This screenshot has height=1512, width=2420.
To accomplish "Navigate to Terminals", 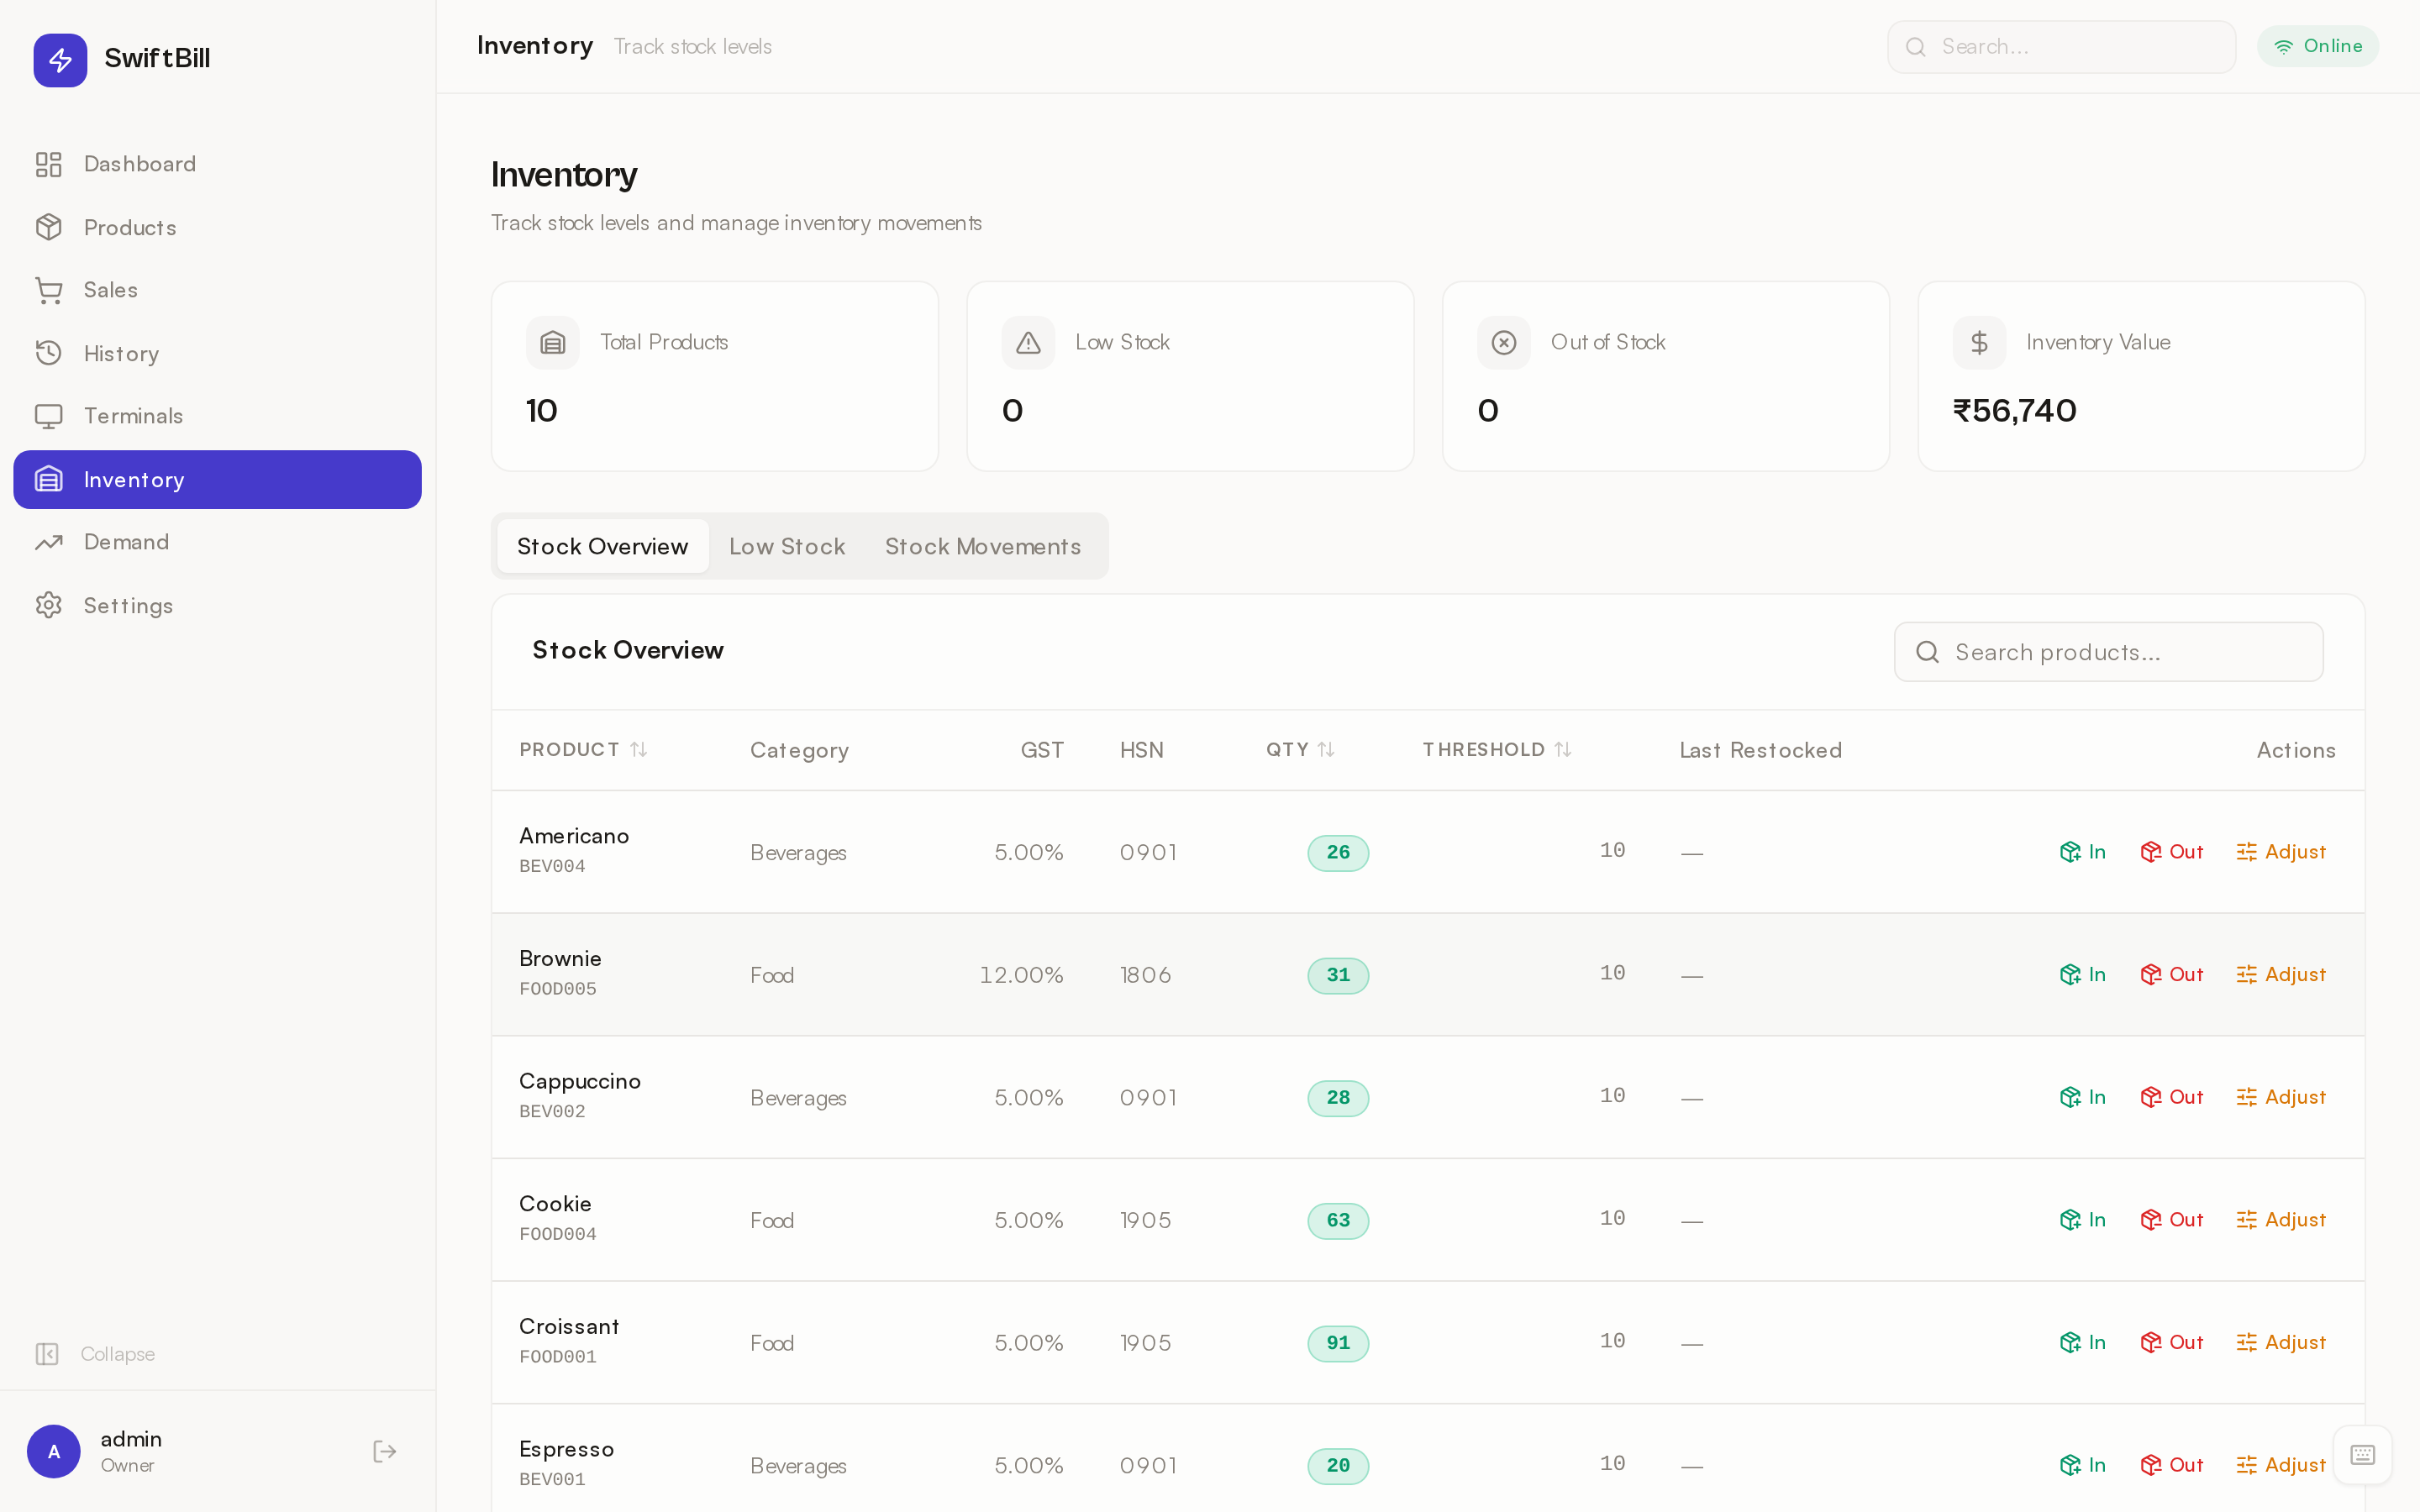I will pos(217,416).
